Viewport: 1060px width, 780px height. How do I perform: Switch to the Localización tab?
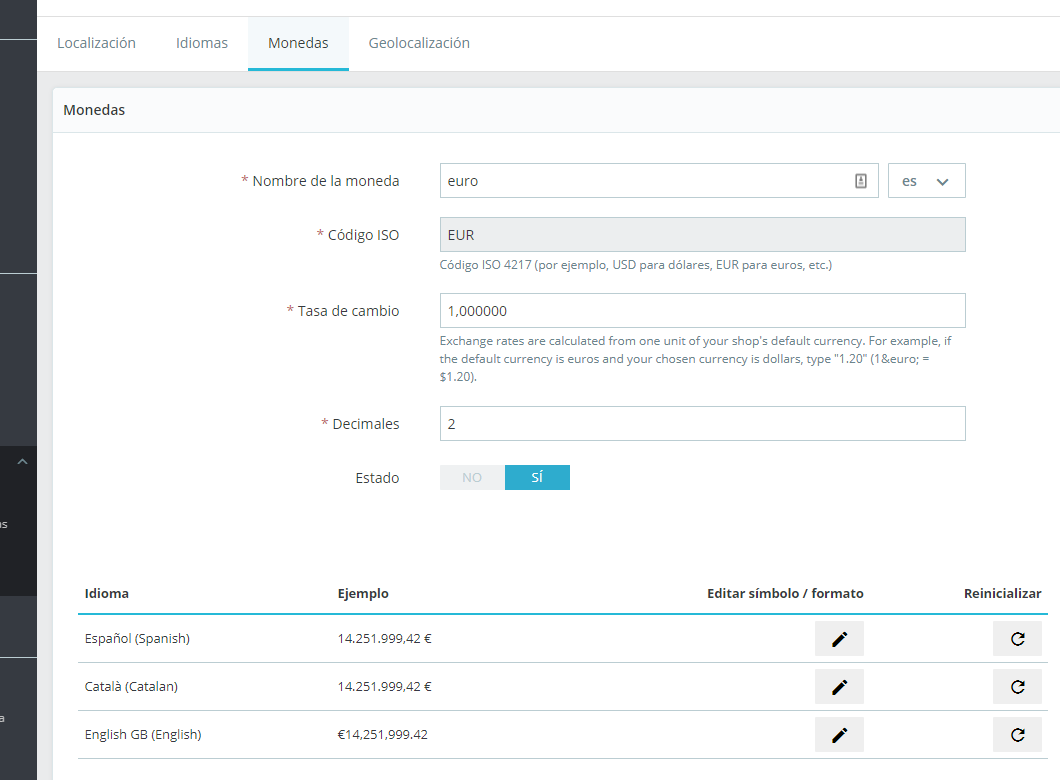97,43
